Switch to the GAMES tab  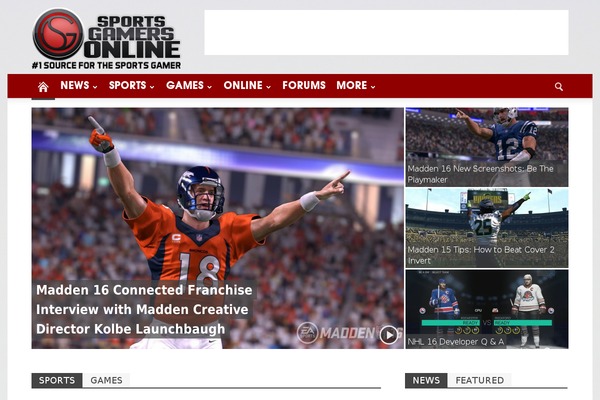106,380
